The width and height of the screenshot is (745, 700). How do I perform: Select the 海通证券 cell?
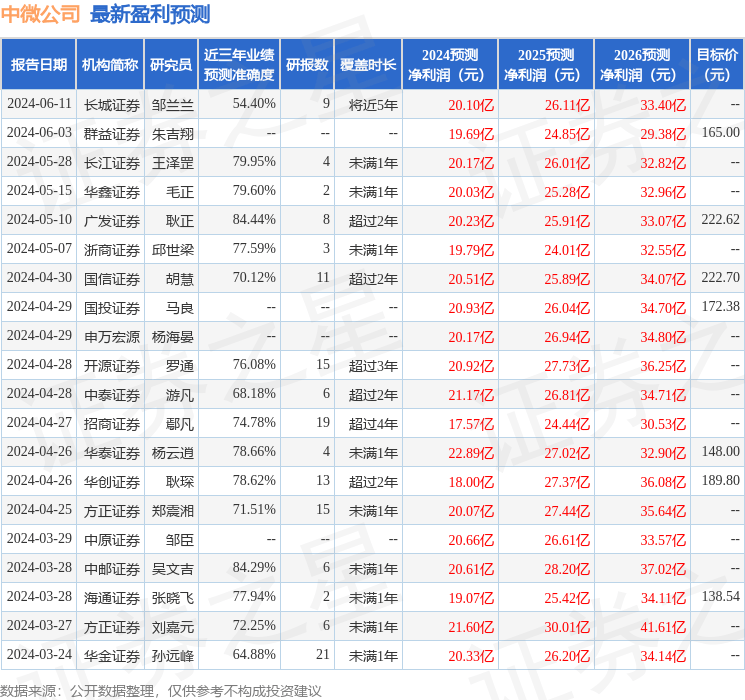point(112,598)
